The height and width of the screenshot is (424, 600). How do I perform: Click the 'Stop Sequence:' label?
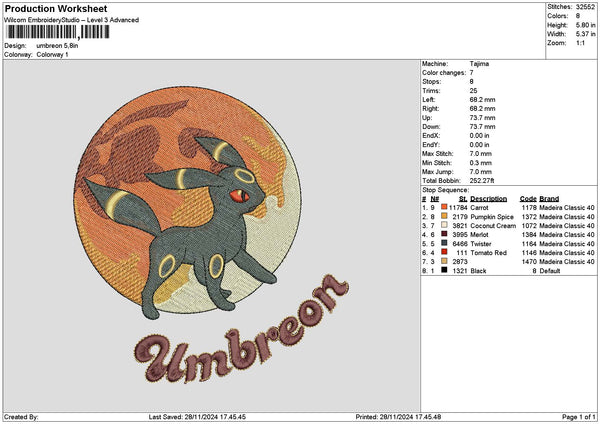pos(445,188)
